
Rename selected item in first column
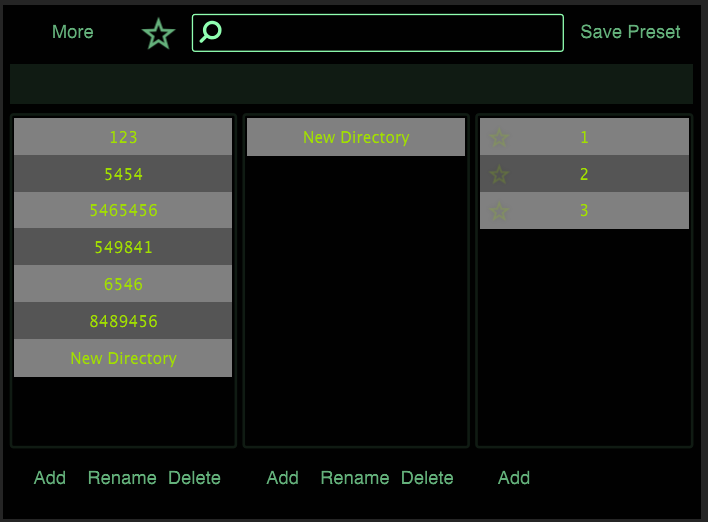(x=122, y=478)
